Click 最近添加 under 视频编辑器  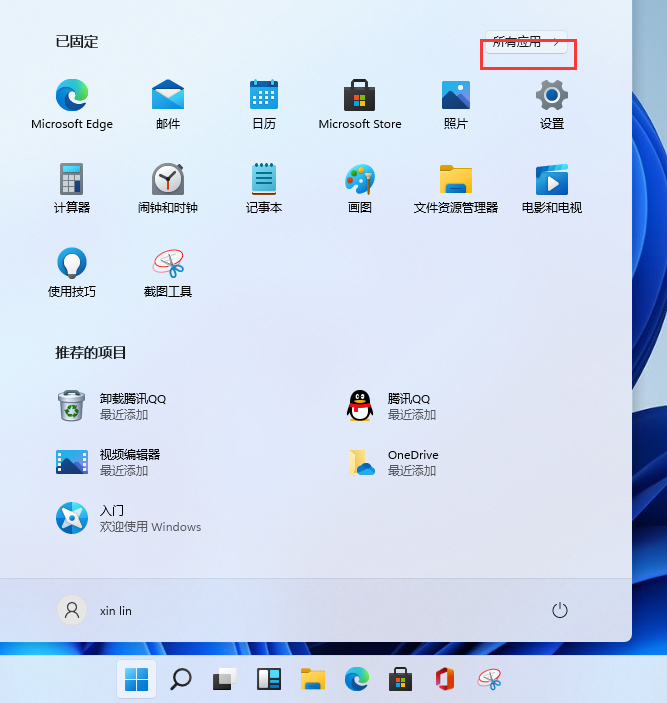click(124, 470)
